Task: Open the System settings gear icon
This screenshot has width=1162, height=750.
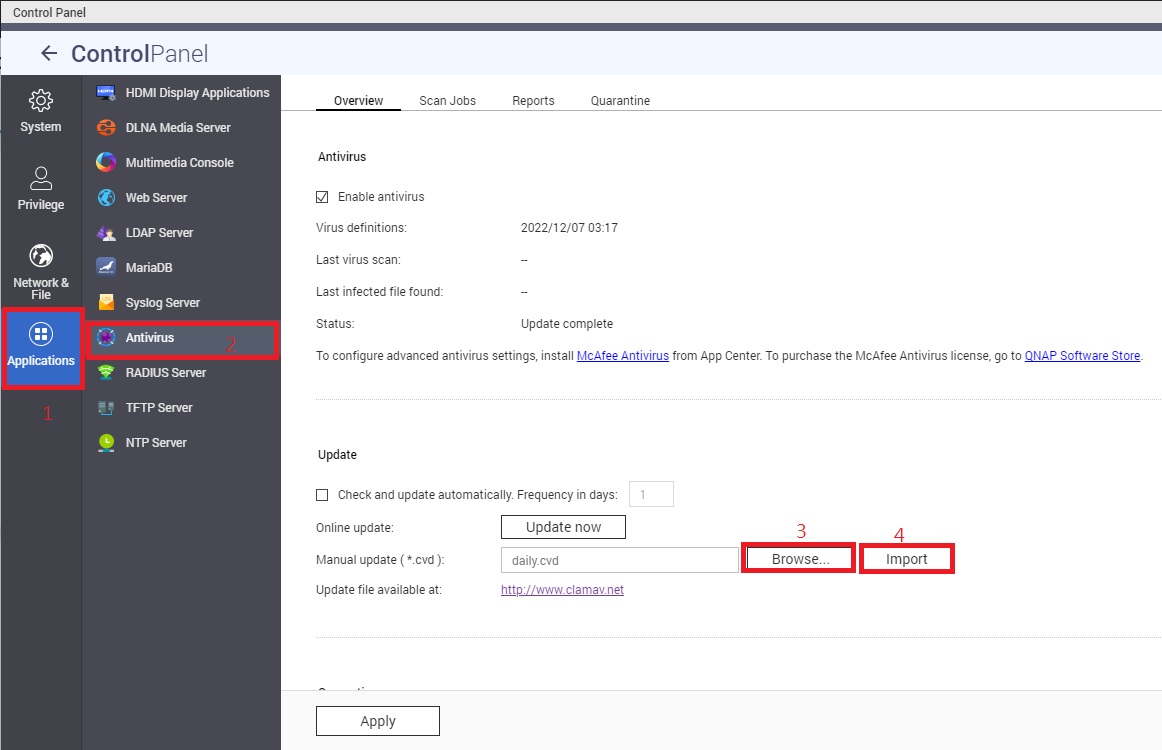Action: (41, 101)
